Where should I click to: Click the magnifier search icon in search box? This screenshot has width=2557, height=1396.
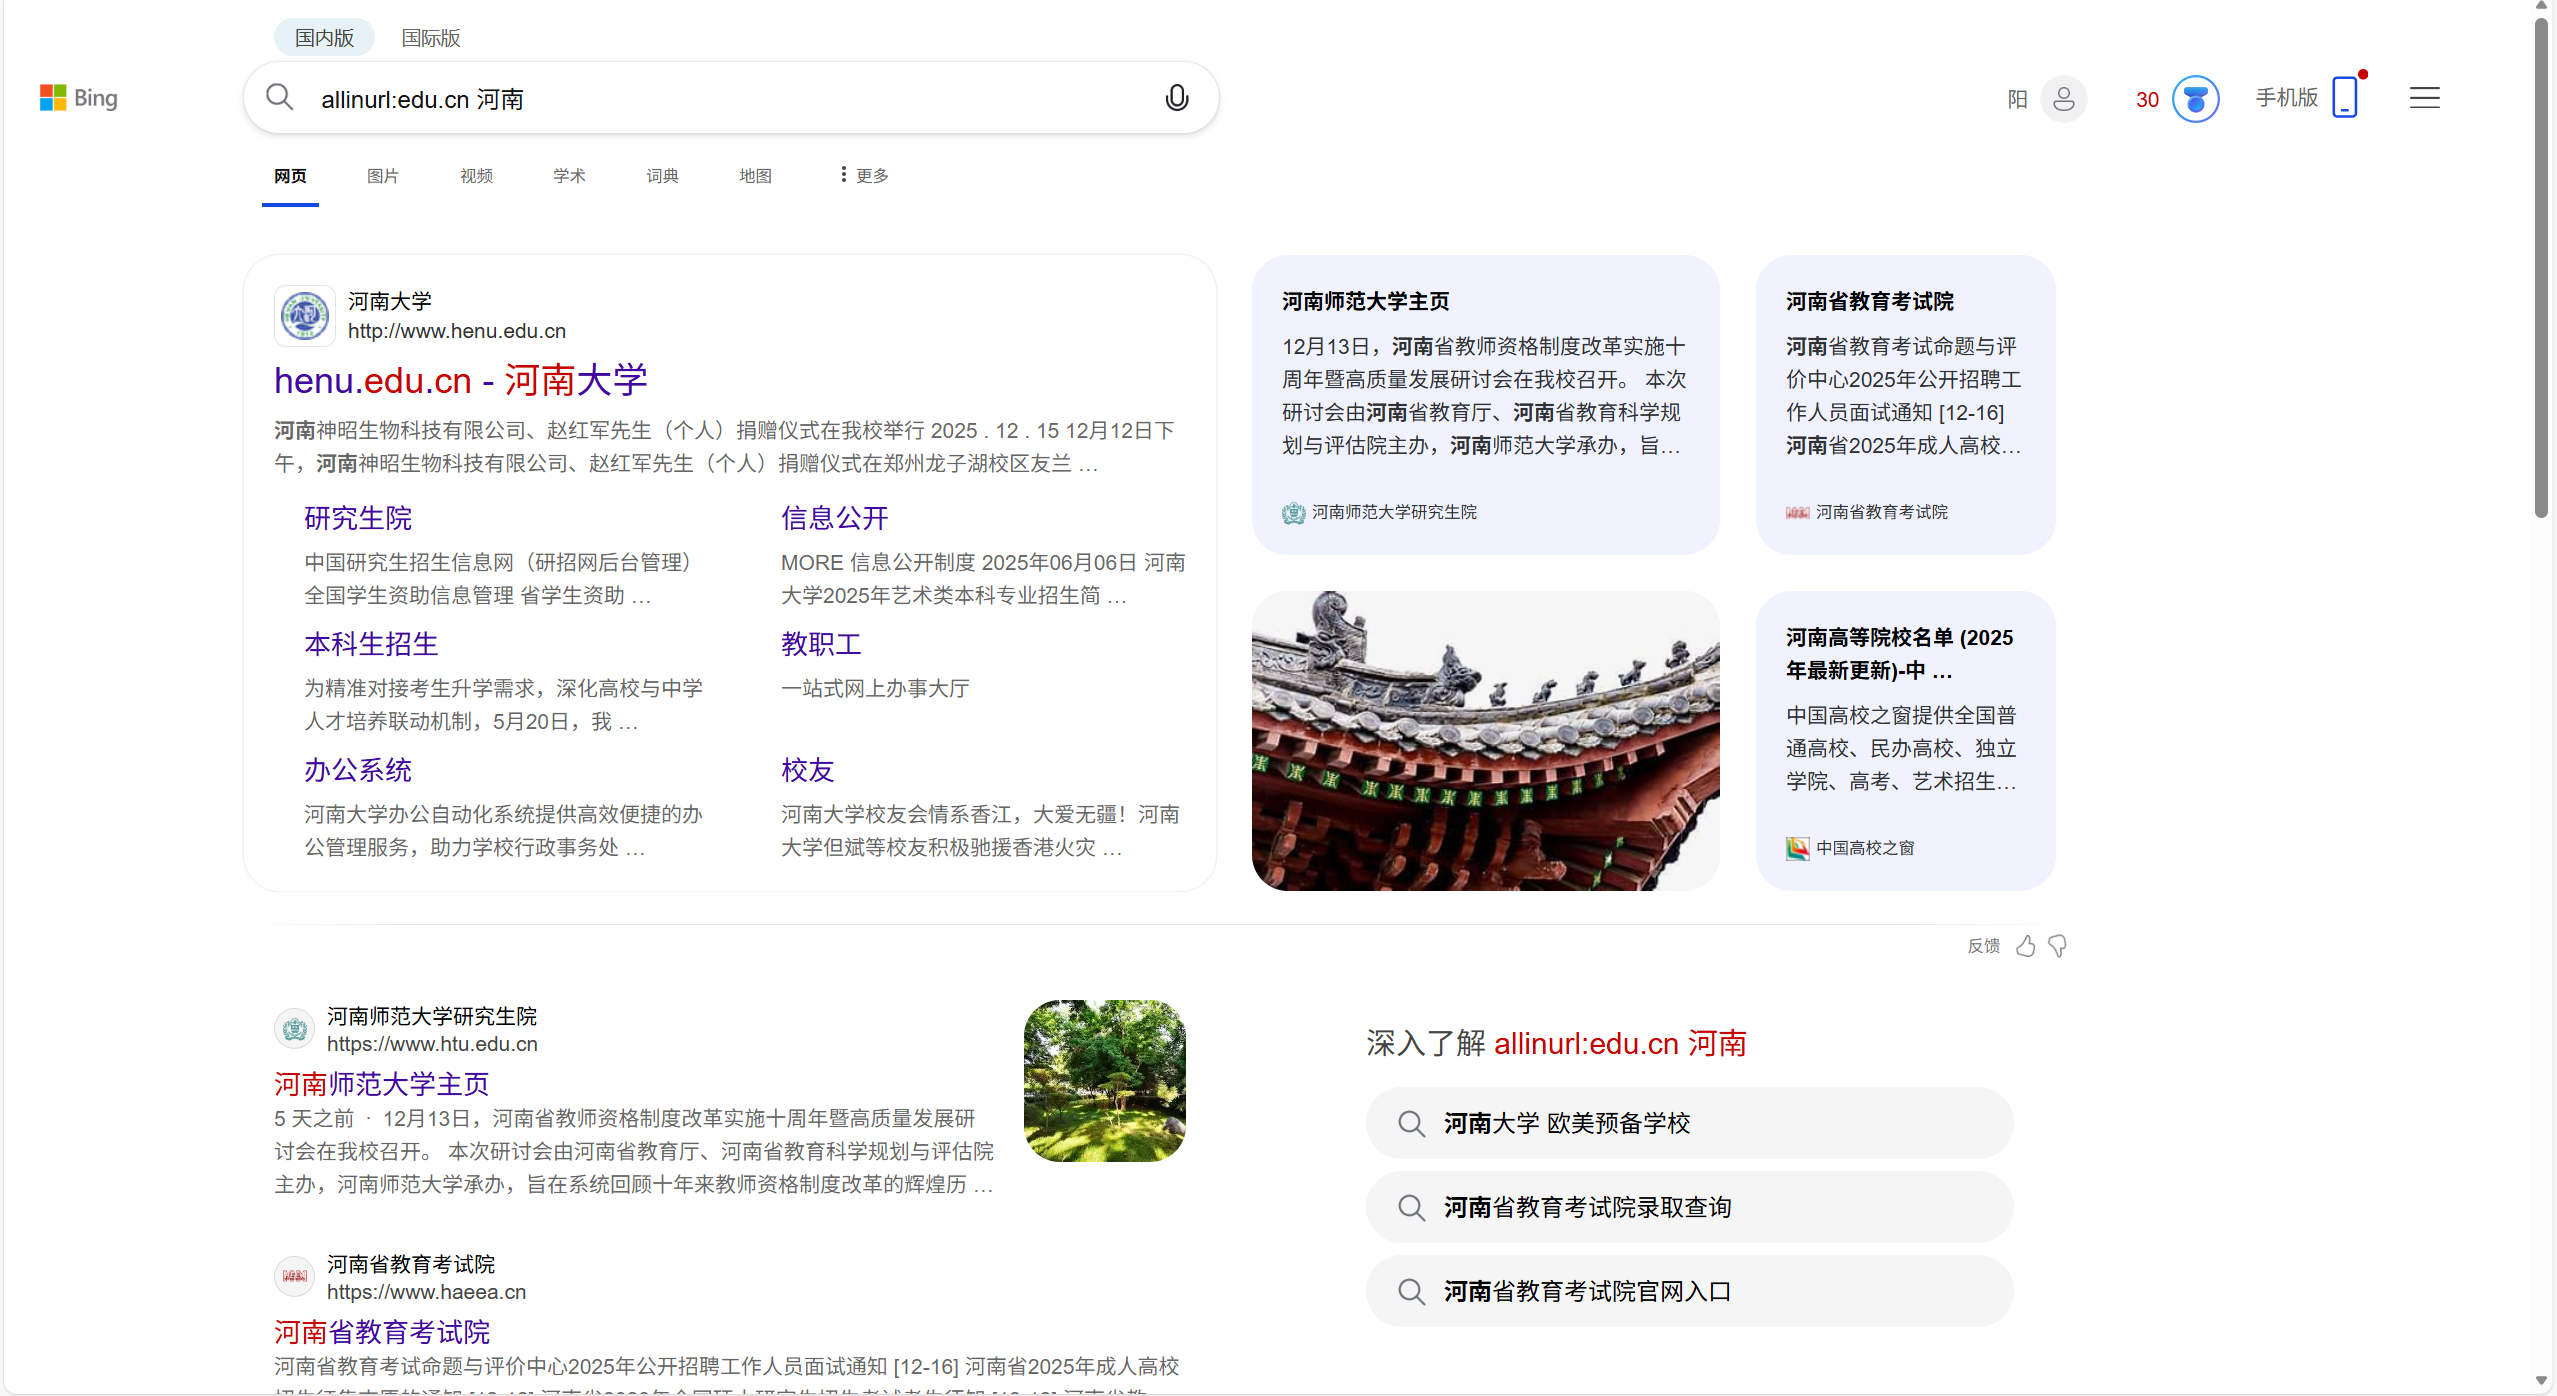click(x=280, y=98)
